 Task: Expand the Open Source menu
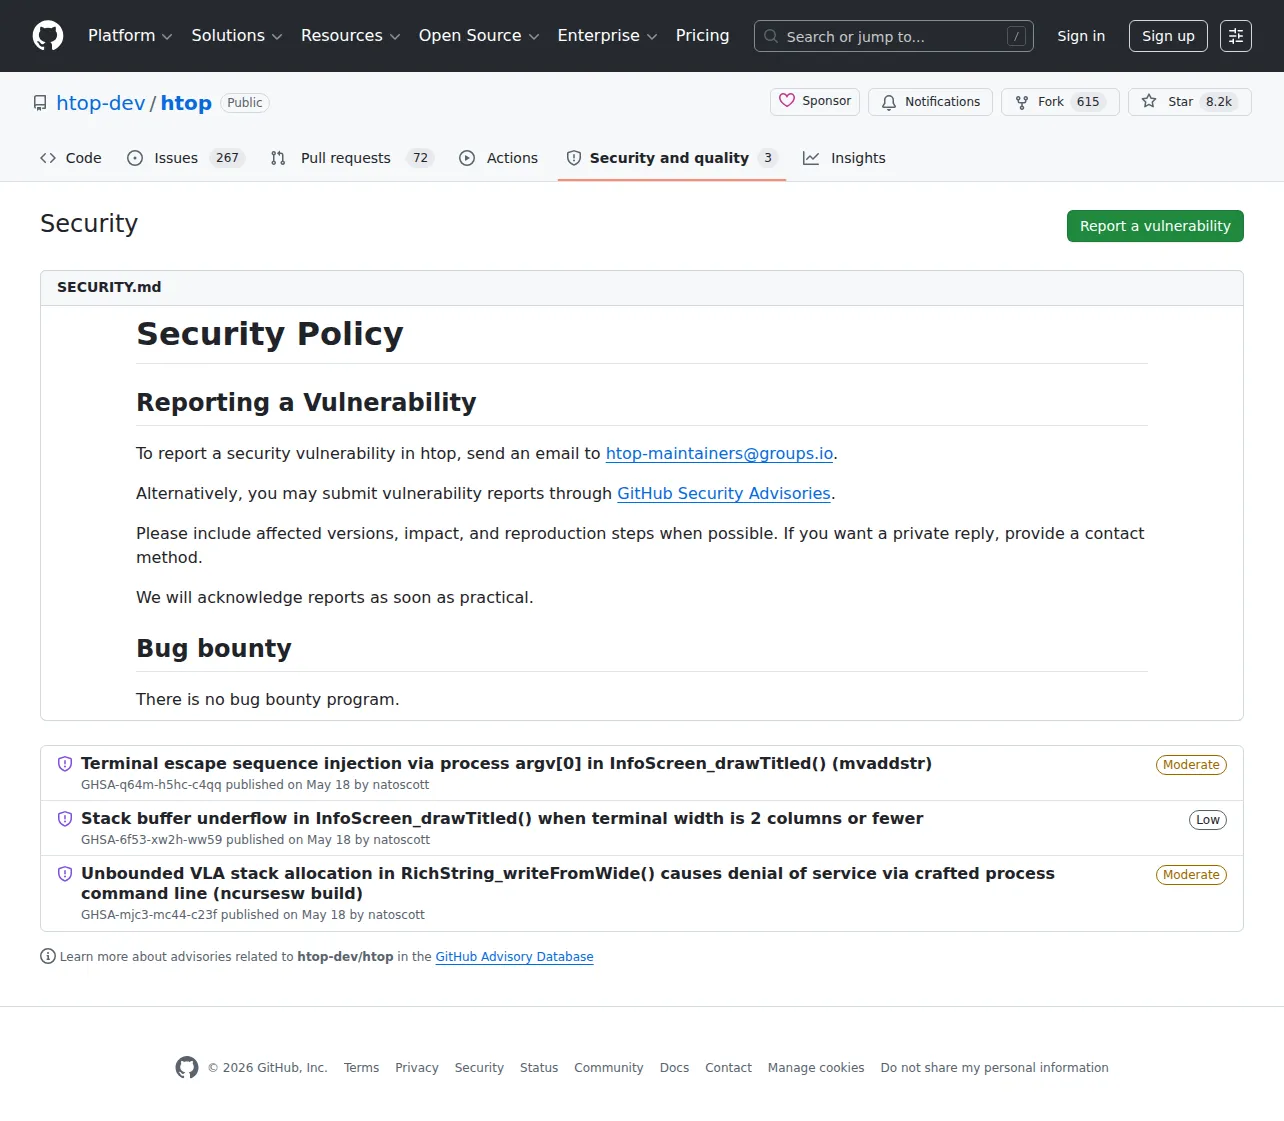click(479, 36)
